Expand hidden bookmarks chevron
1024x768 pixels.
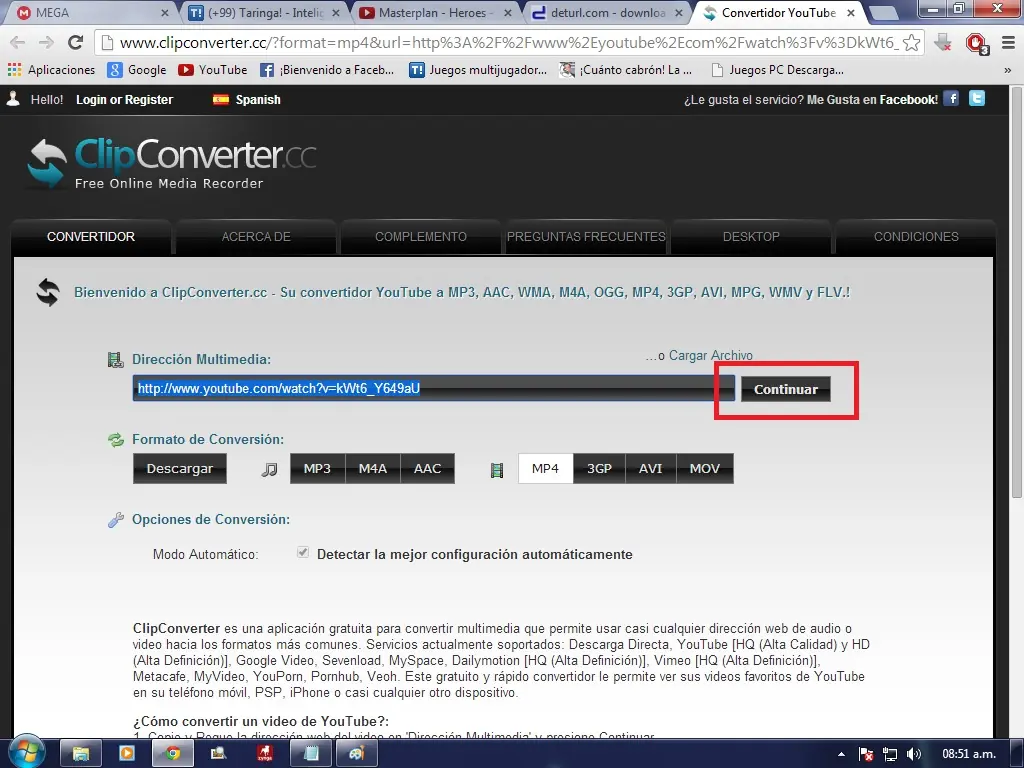(x=1008, y=70)
